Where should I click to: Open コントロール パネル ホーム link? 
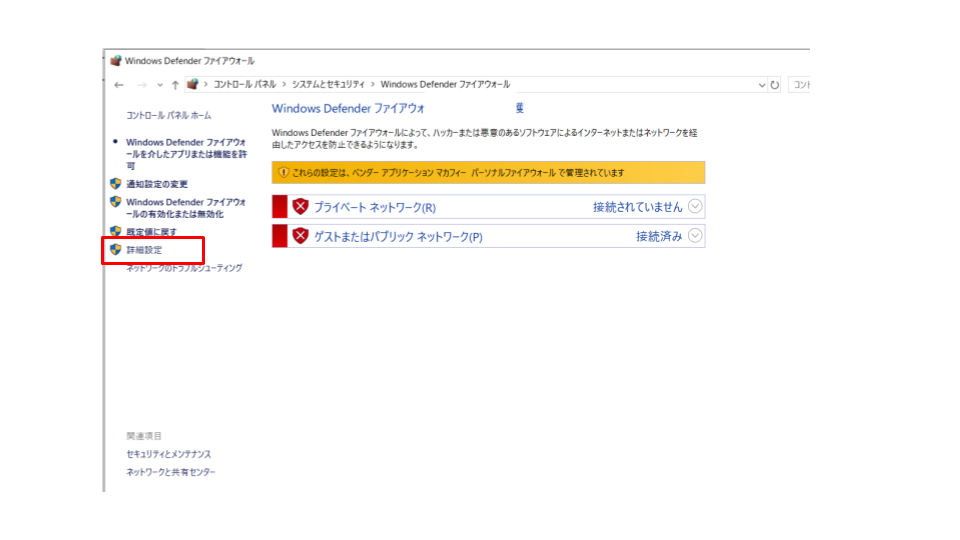pos(168,115)
